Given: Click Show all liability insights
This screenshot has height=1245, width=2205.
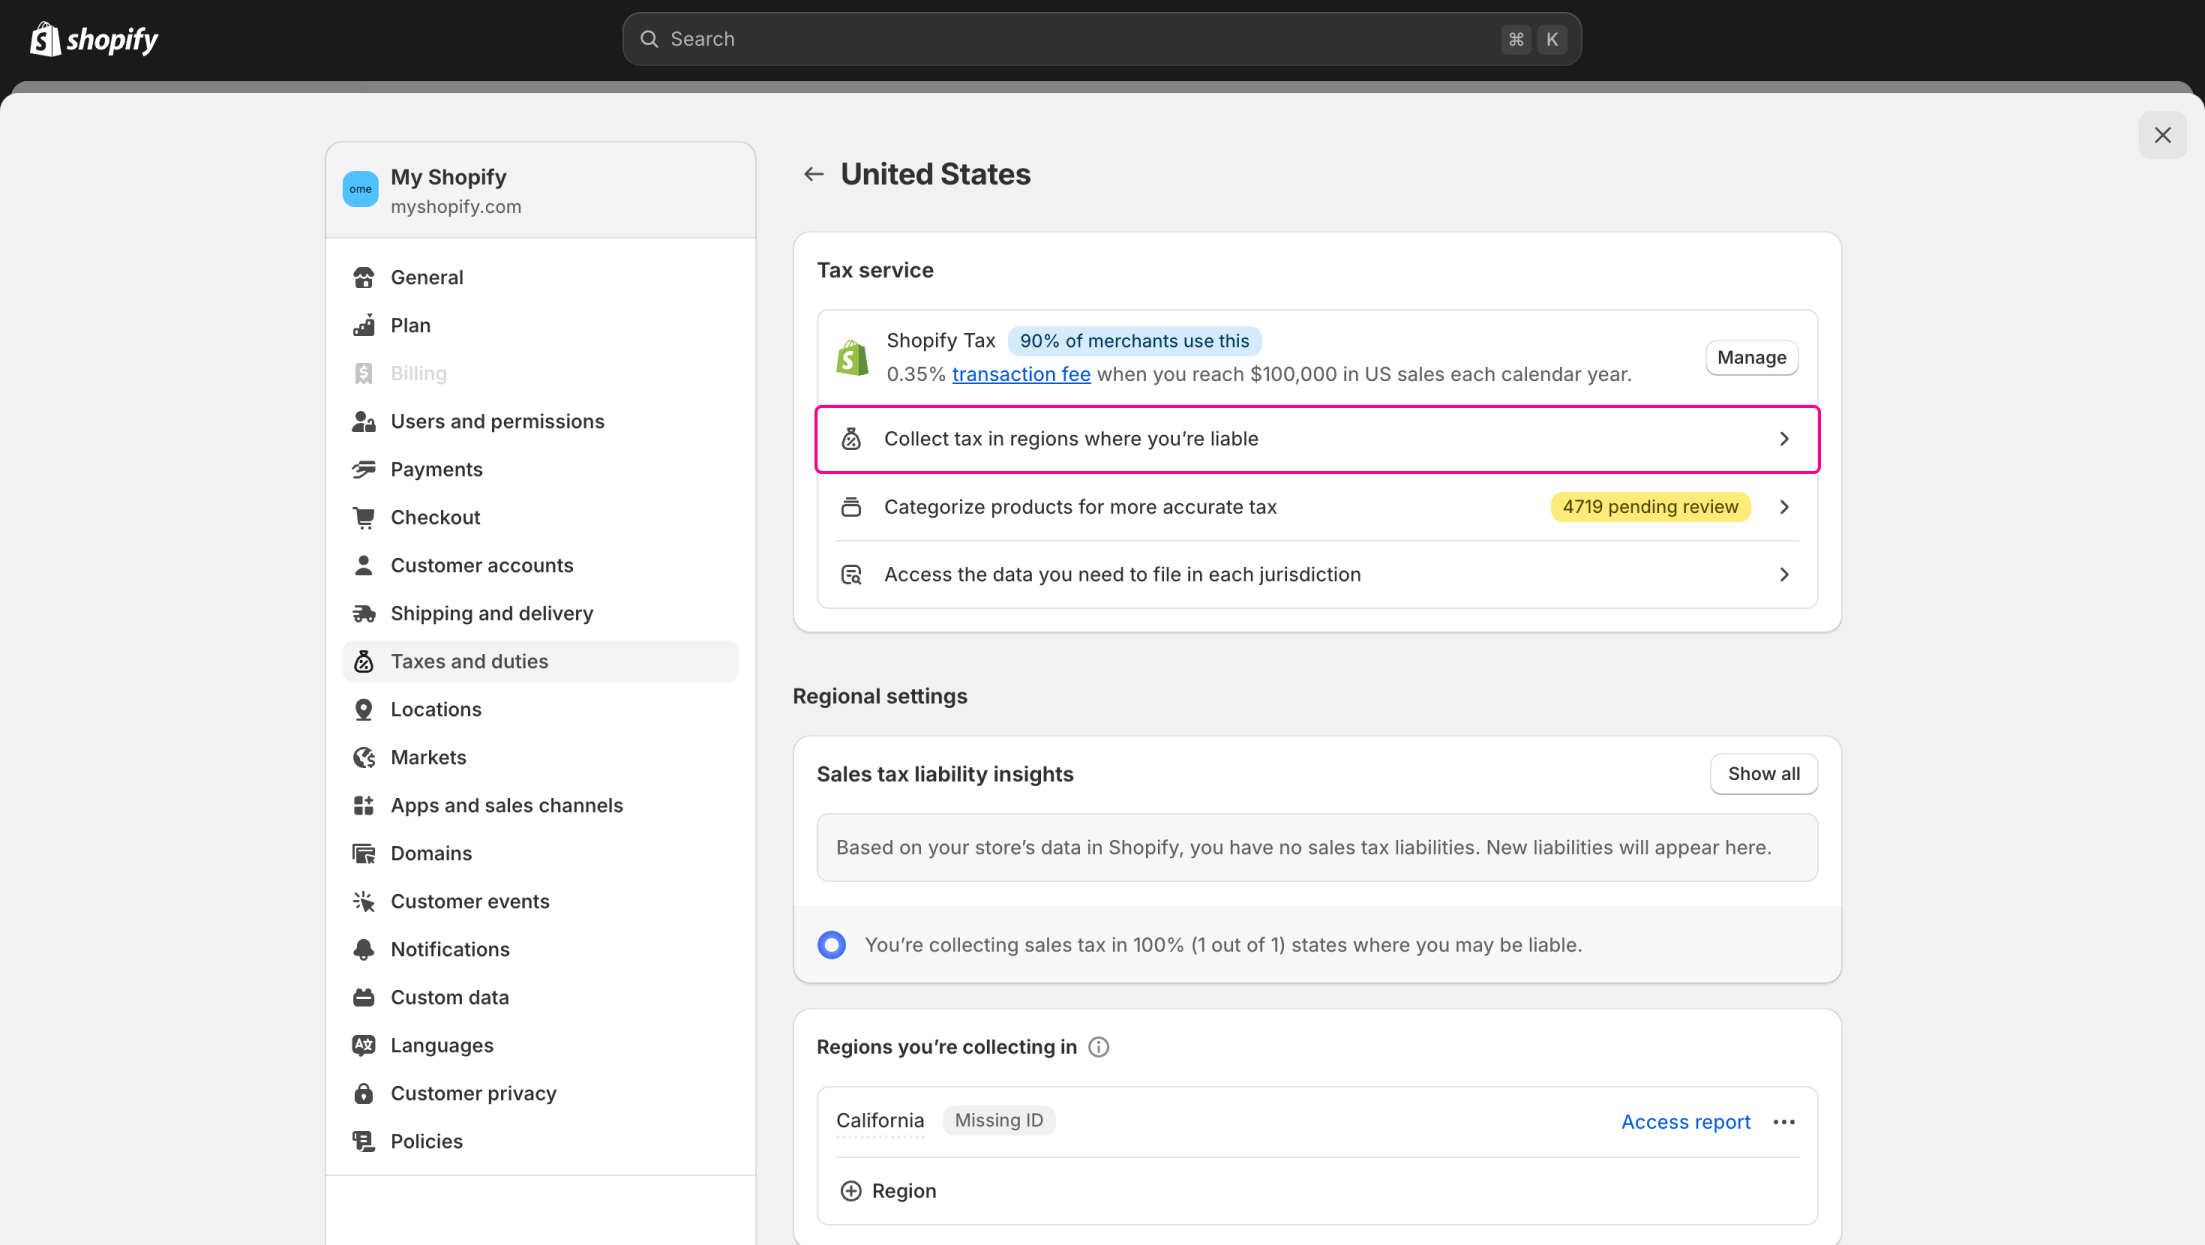Looking at the screenshot, I should (1763, 774).
